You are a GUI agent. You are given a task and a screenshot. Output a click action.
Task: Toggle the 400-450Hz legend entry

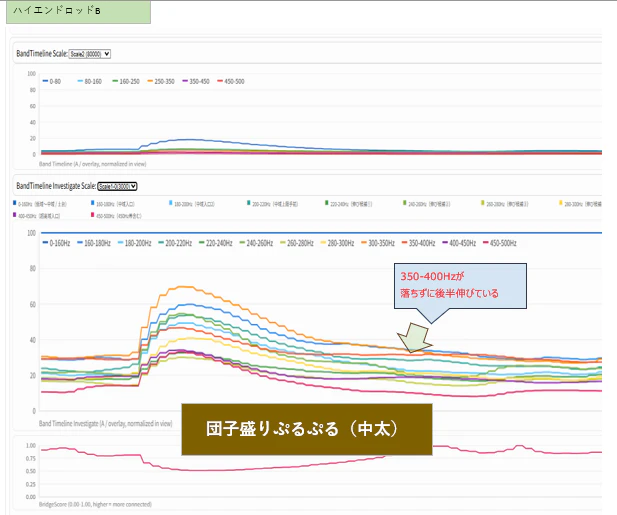click(x=459, y=243)
